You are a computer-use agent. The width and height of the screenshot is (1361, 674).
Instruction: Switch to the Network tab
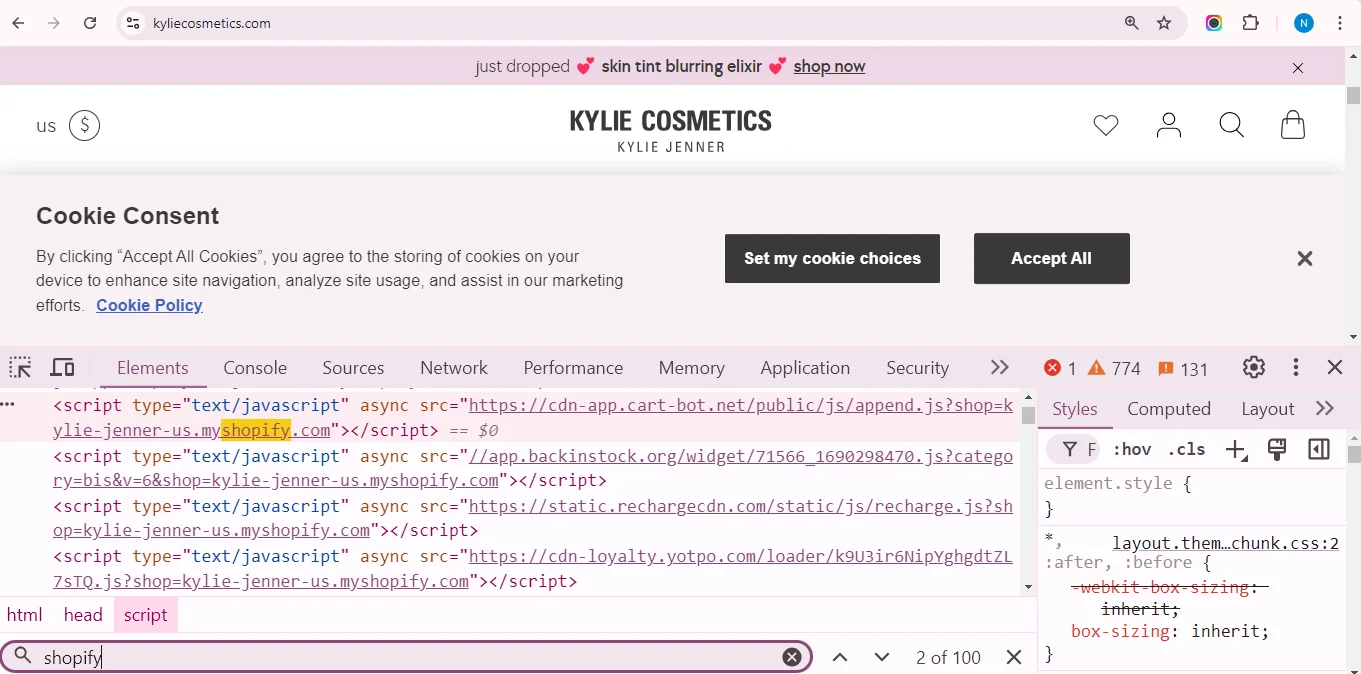click(x=453, y=367)
